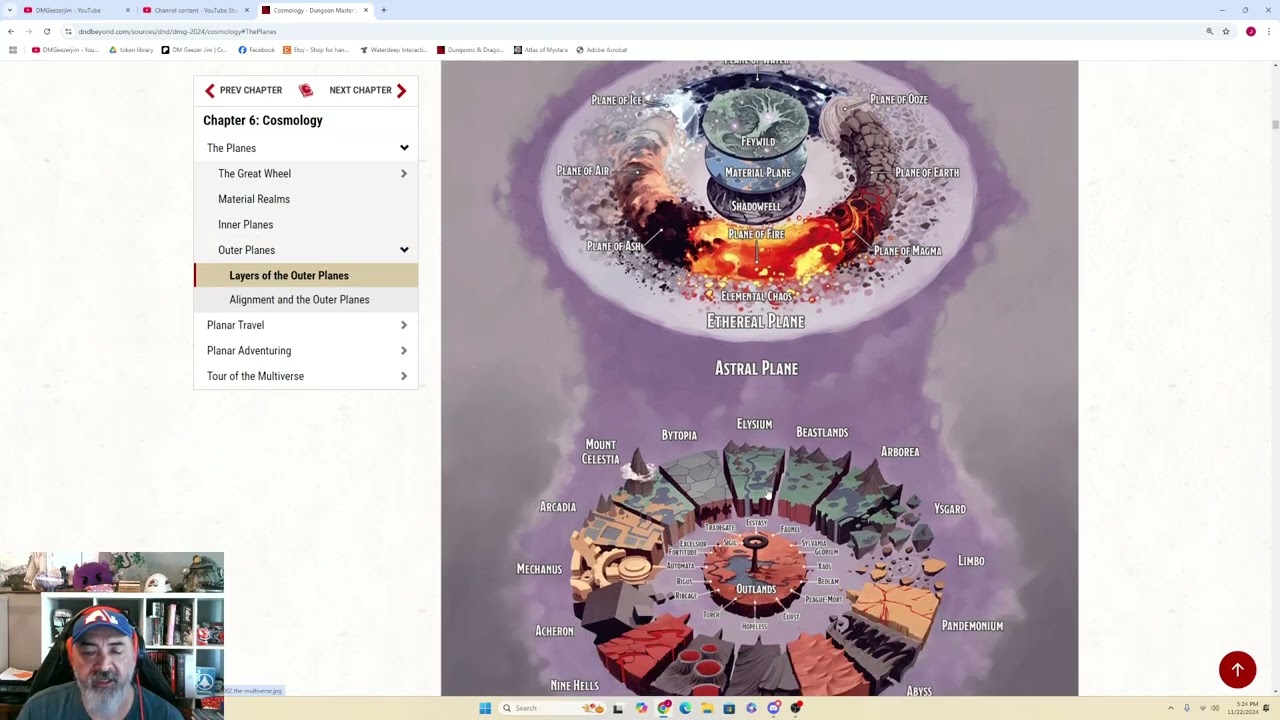The width and height of the screenshot is (1280, 720).
Task: Open the Tour of the Multiverse link
Action: [x=255, y=376]
